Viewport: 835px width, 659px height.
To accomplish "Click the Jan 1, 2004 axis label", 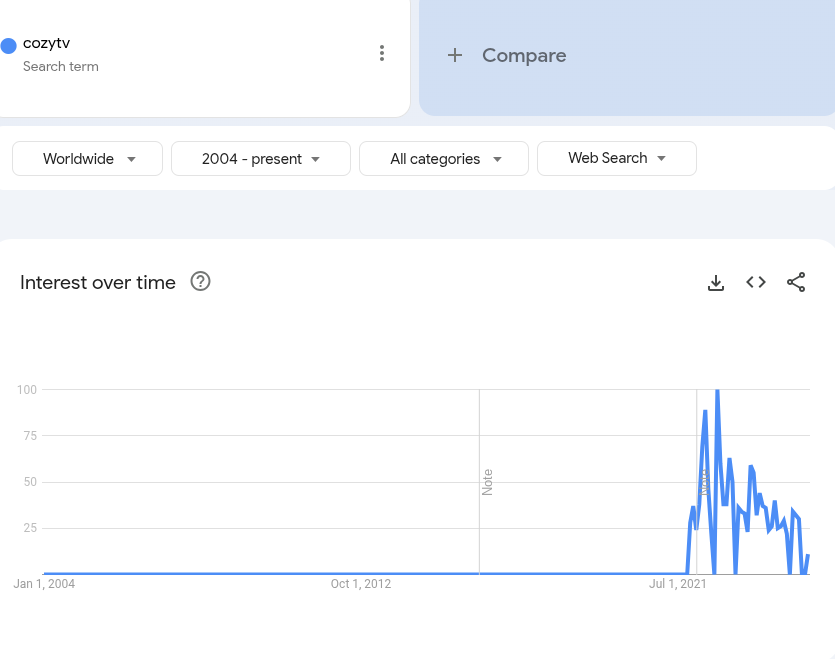I will [x=44, y=584].
